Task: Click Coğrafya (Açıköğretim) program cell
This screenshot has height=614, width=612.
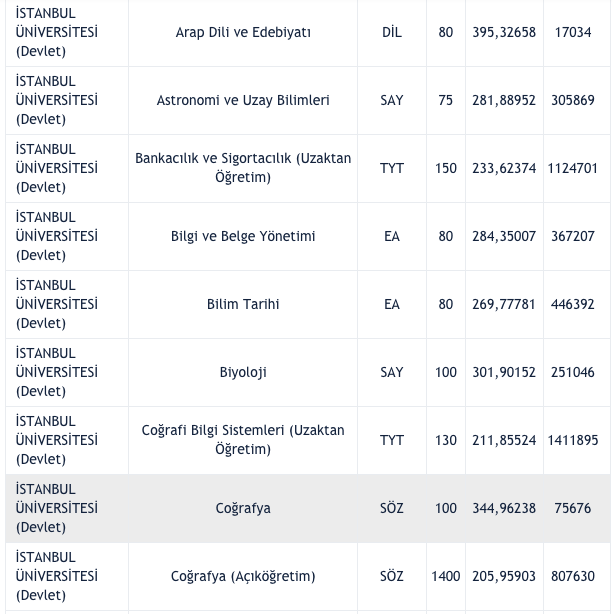Action: [243, 576]
